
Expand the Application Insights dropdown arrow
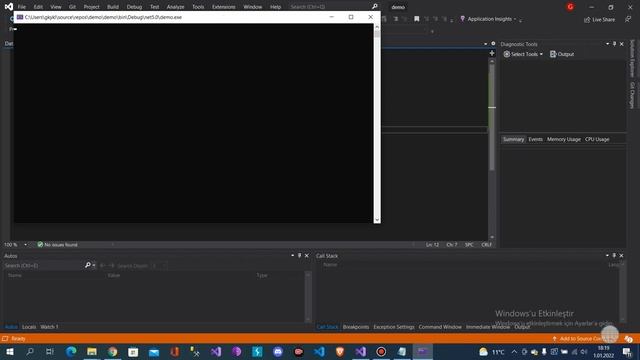[x=515, y=19]
